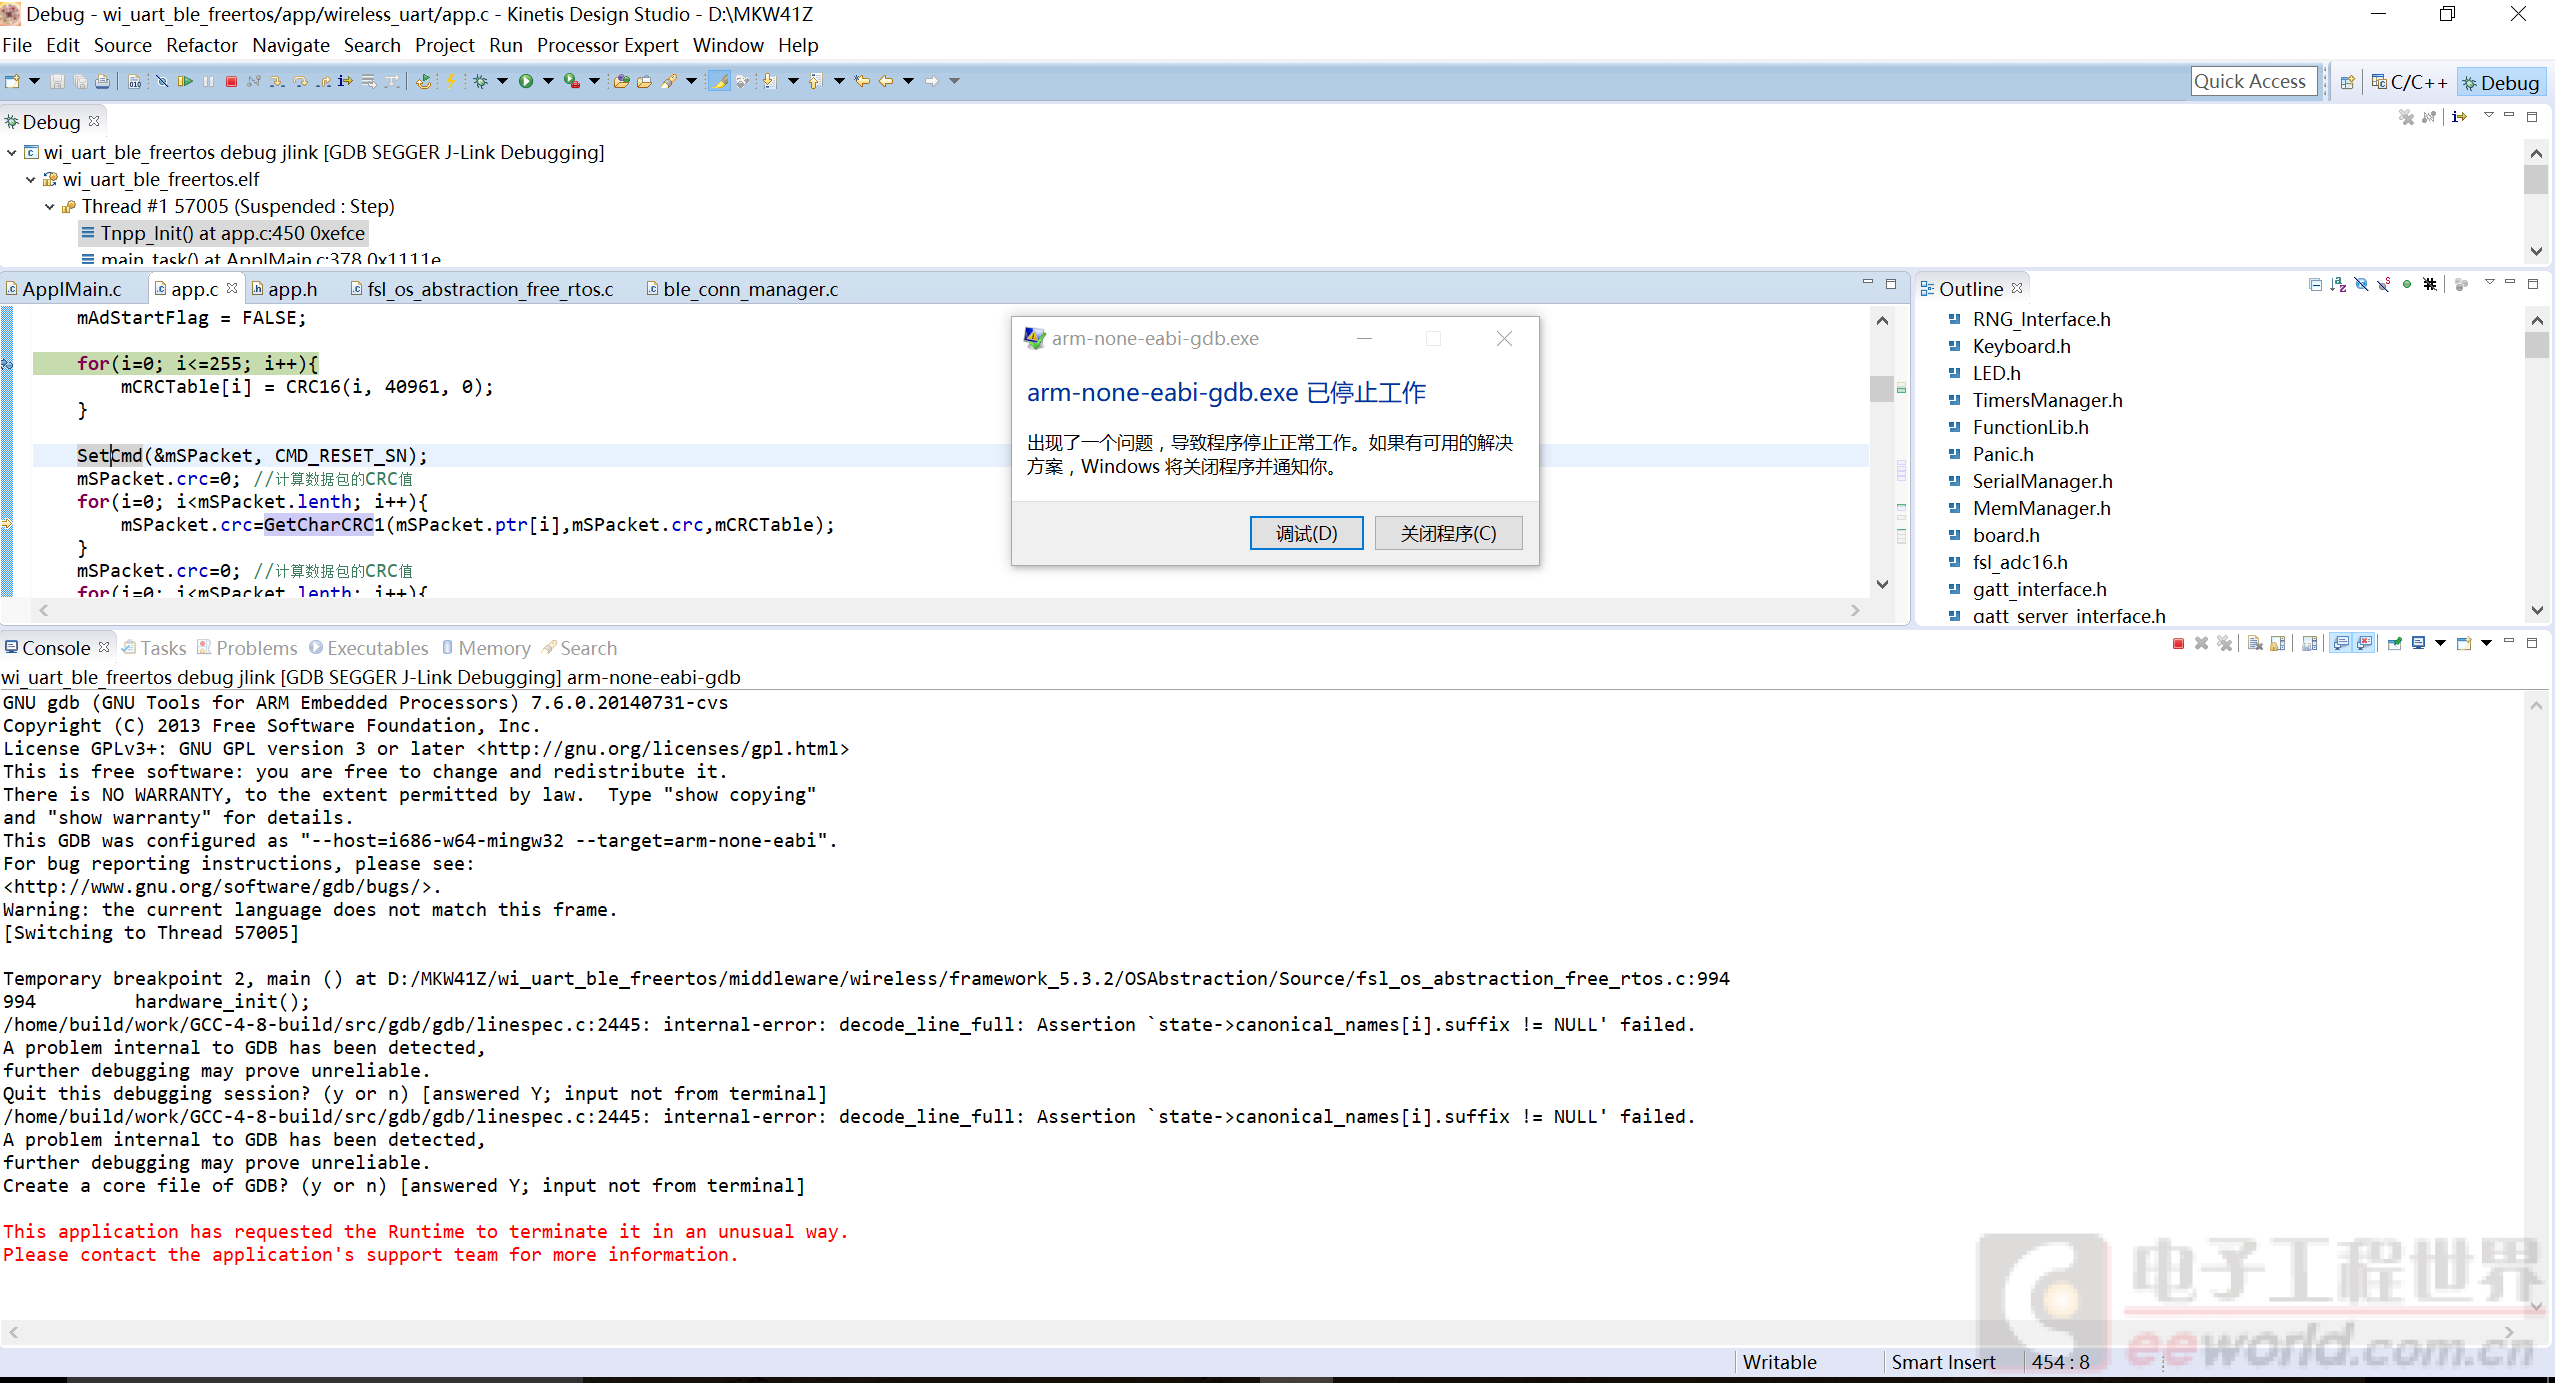Click the console red Terminate icon
This screenshot has height=1383, width=2555.
click(x=2178, y=644)
